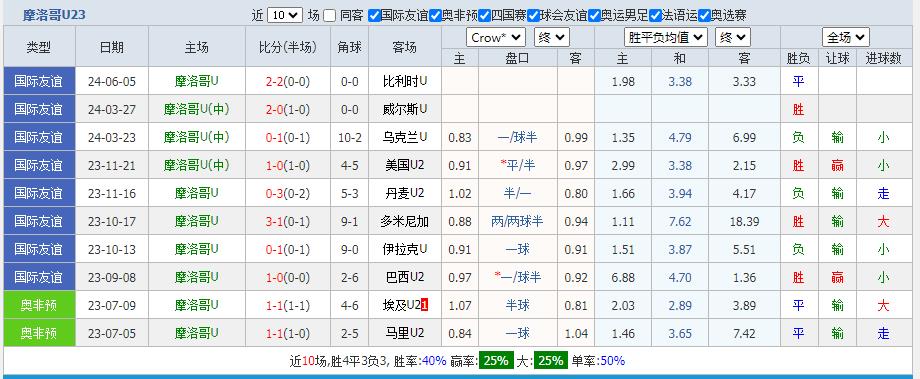Click the 丹麦U2 away team
920x379 pixels.
click(x=404, y=193)
